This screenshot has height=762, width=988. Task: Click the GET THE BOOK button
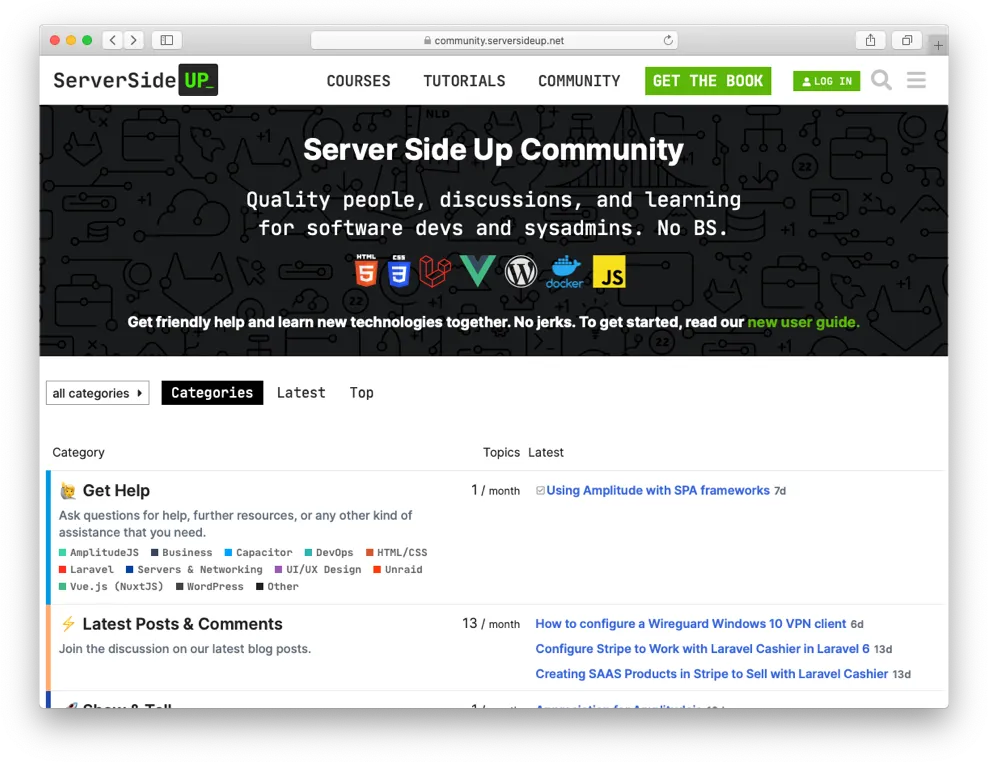(708, 81)
